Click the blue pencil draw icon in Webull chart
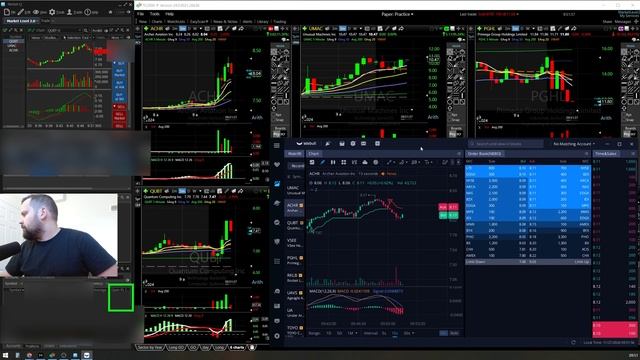 coord(322,162)
